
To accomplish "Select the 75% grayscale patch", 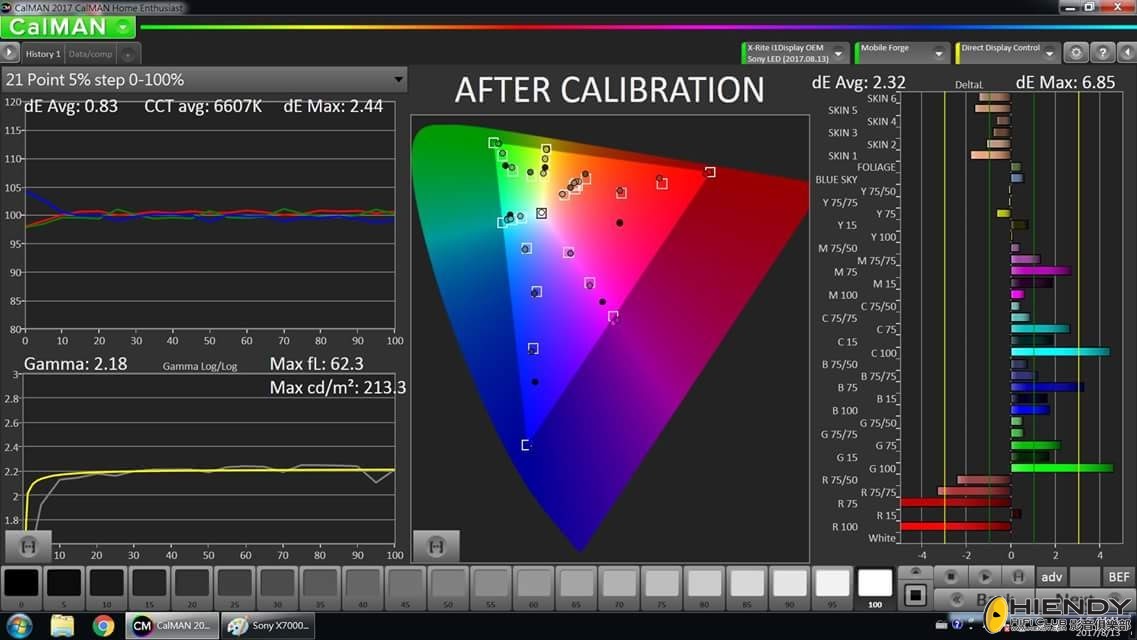I will [661, 587].
